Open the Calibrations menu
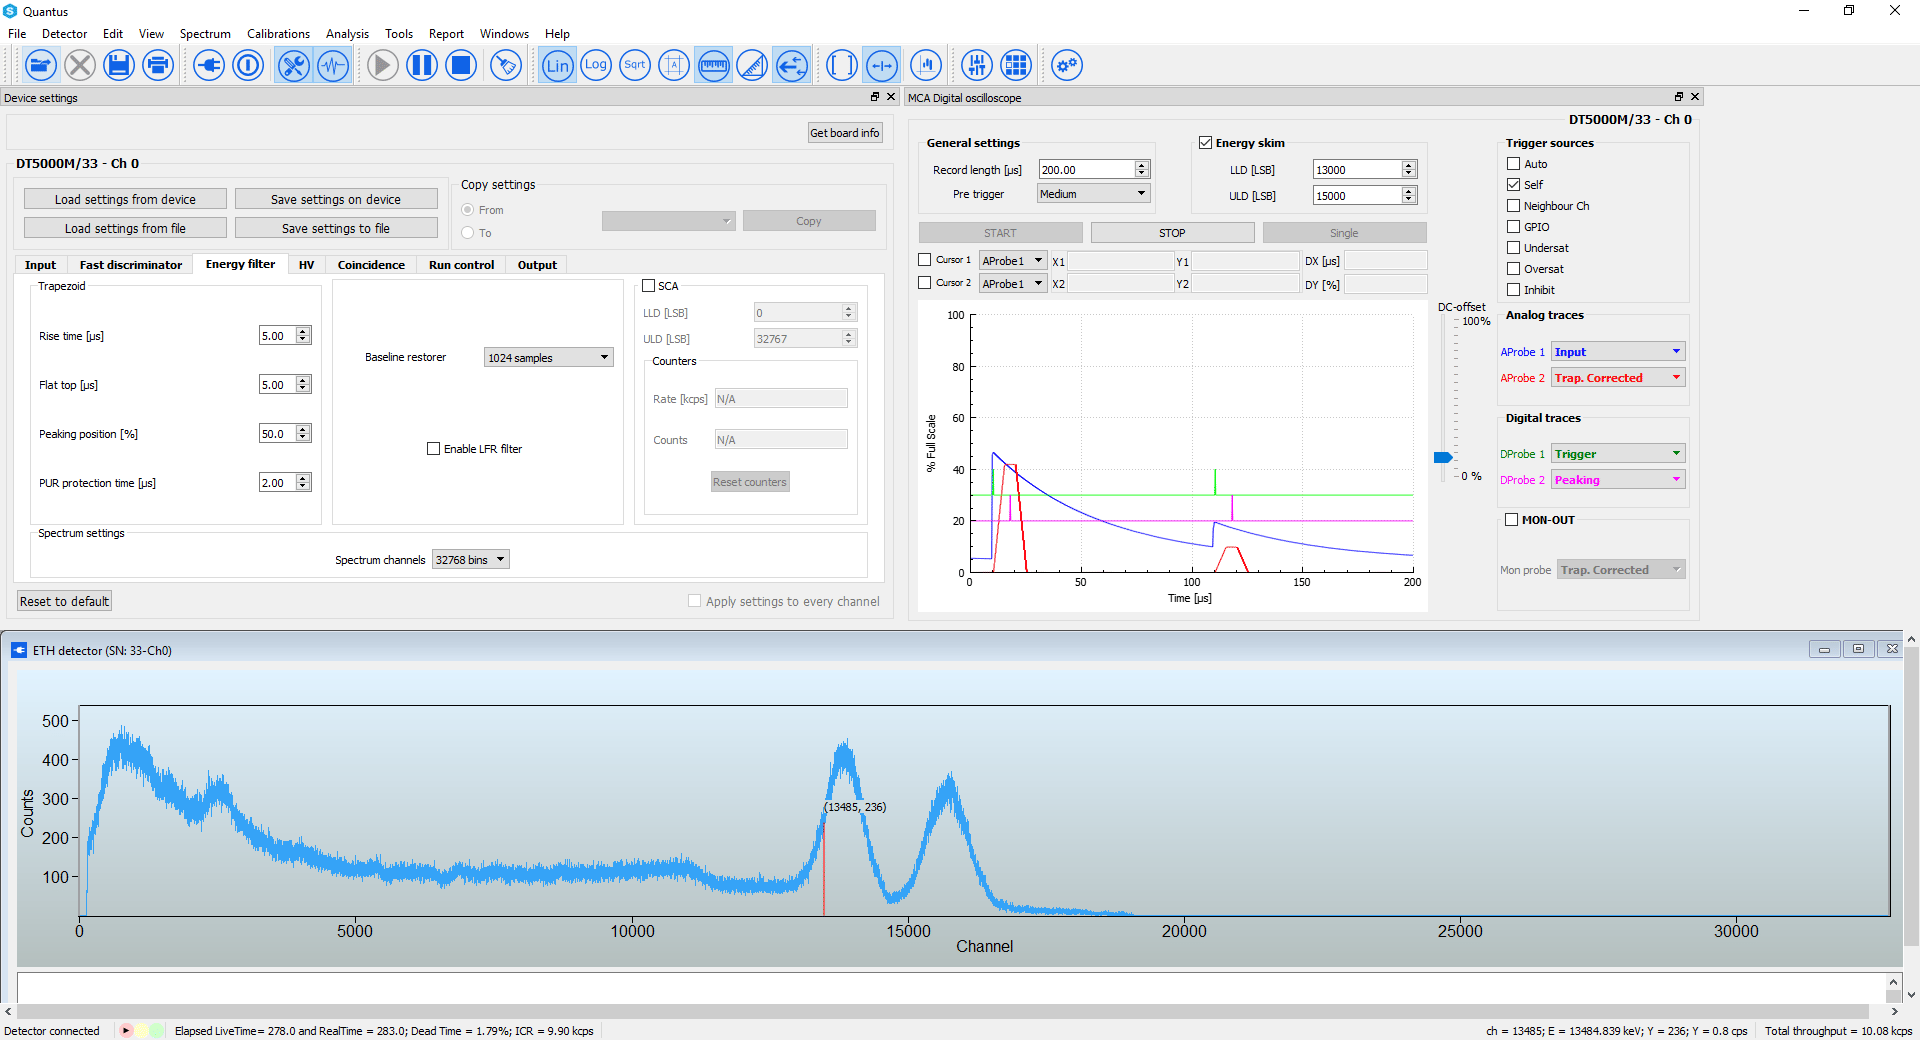Viewport: 1920px width, 1040px height. (x=278, y=34)
